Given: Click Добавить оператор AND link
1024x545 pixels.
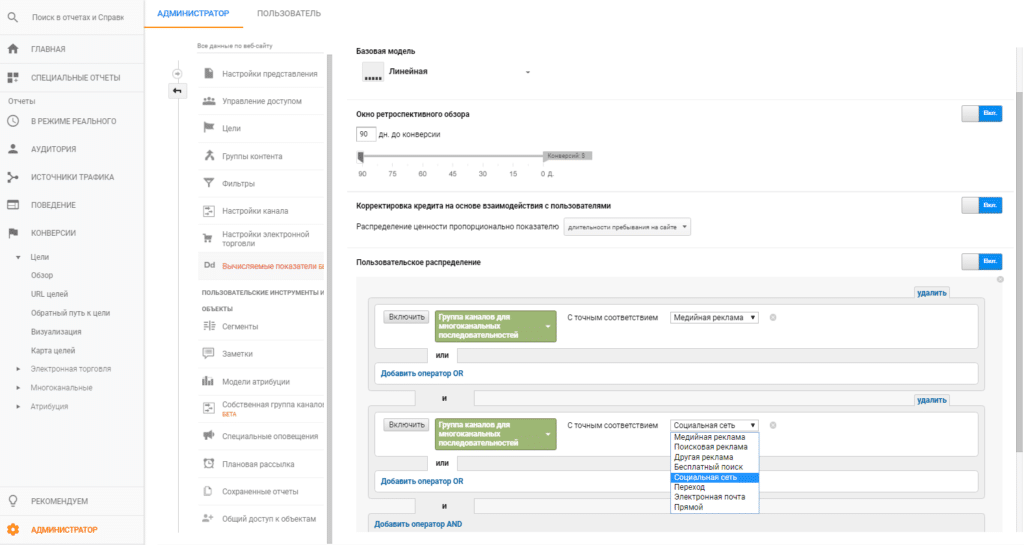Looking at the screenshot, I should [x=418, y=524].
